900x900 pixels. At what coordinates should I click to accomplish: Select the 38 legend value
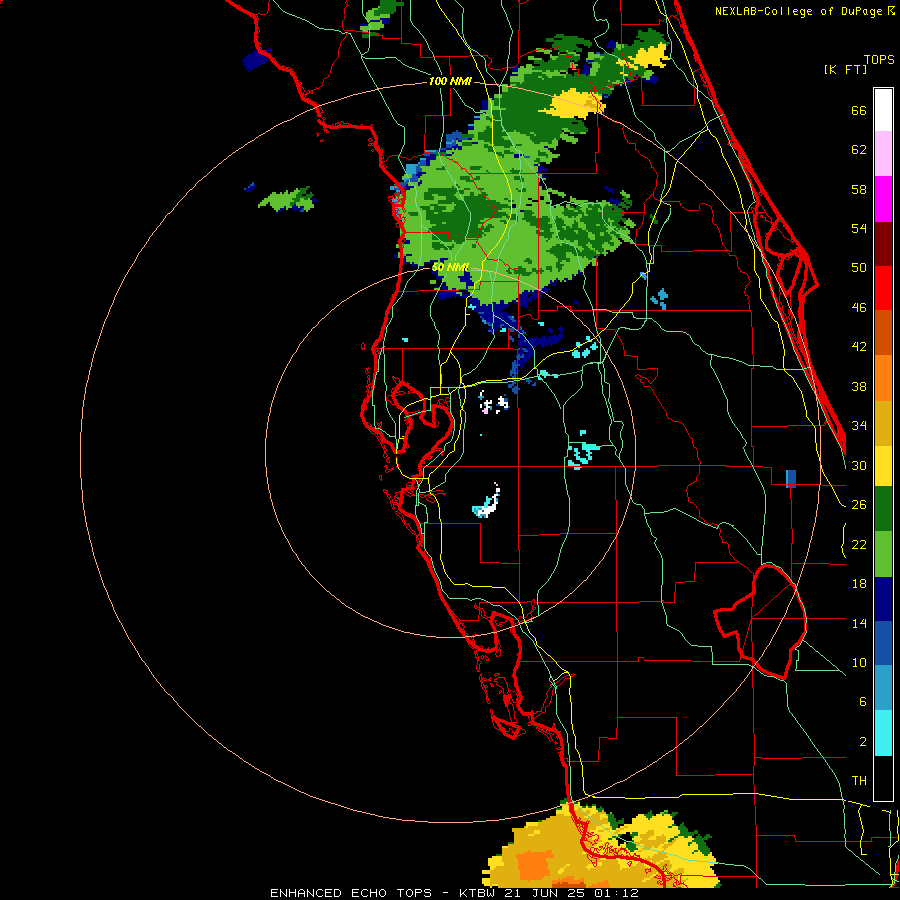pos(859,386)
